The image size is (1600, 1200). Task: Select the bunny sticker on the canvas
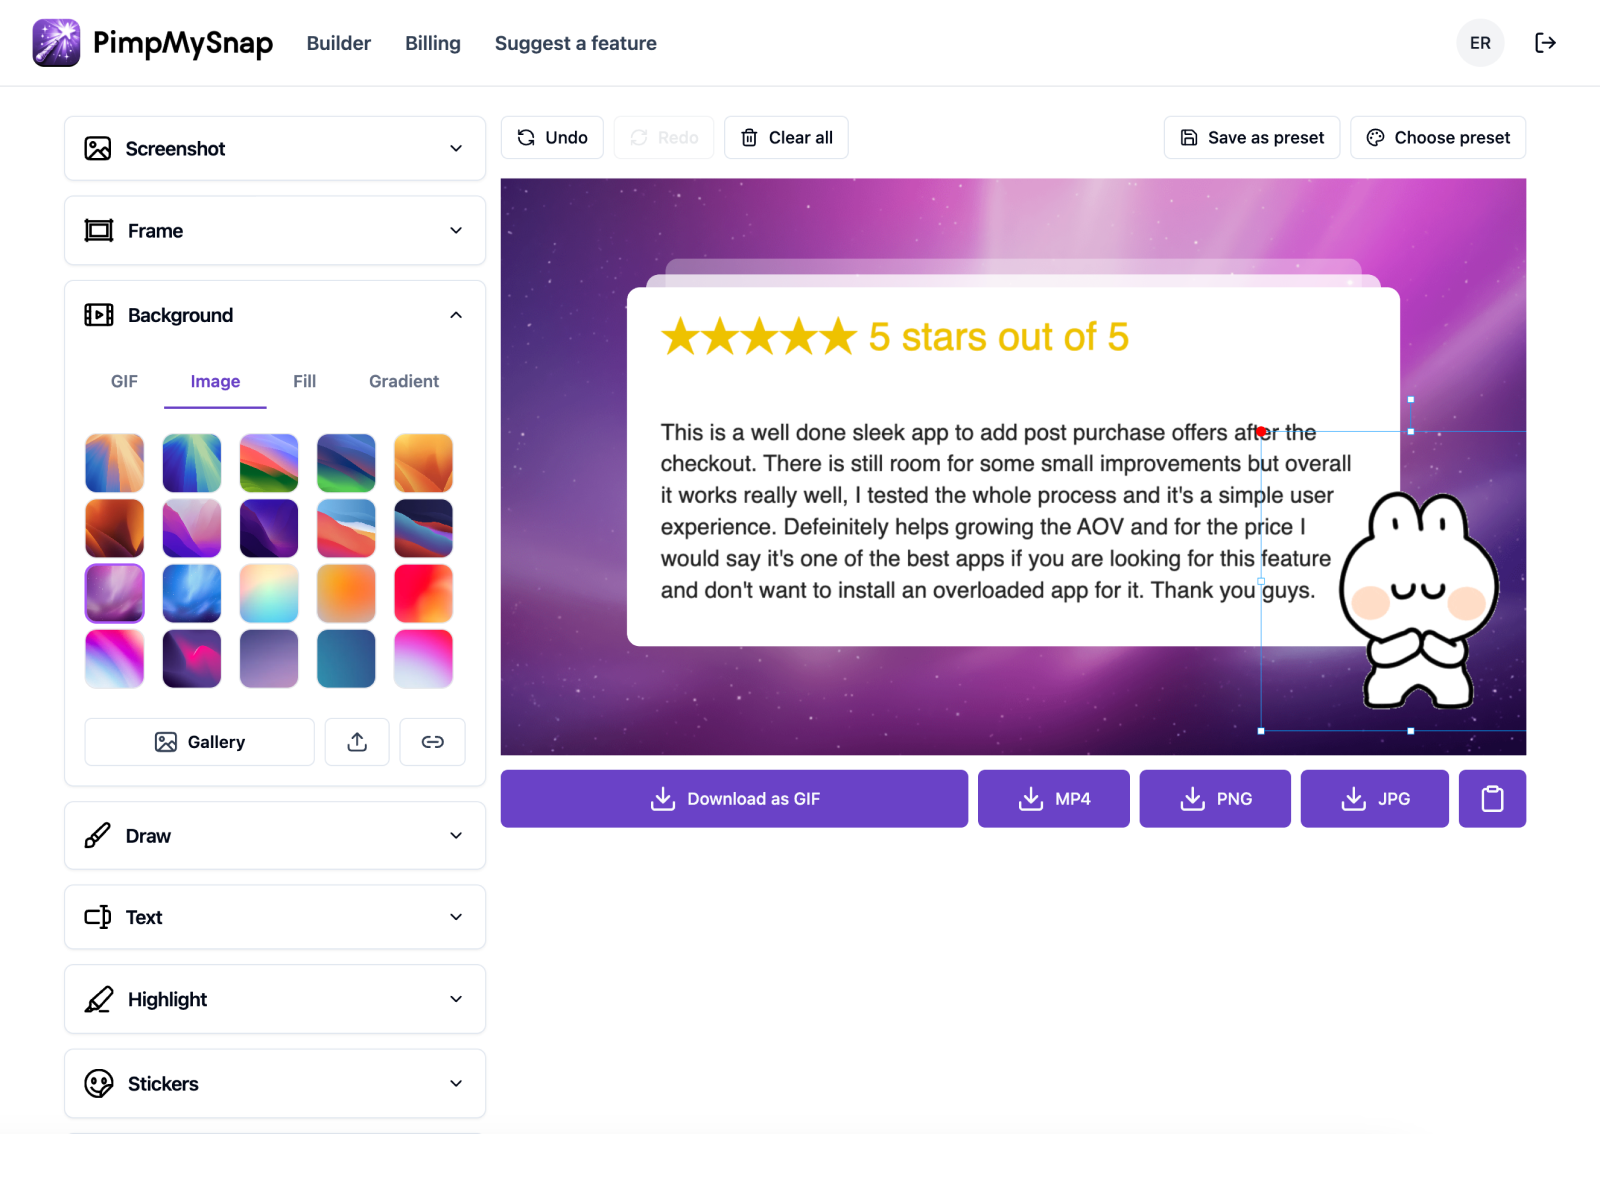1418,600
